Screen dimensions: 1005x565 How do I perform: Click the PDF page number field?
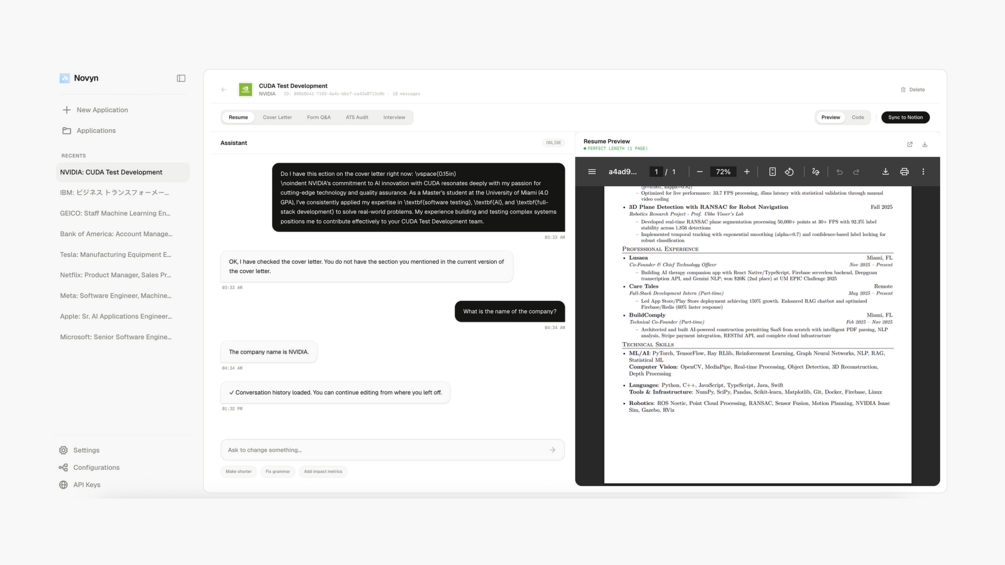656,172
